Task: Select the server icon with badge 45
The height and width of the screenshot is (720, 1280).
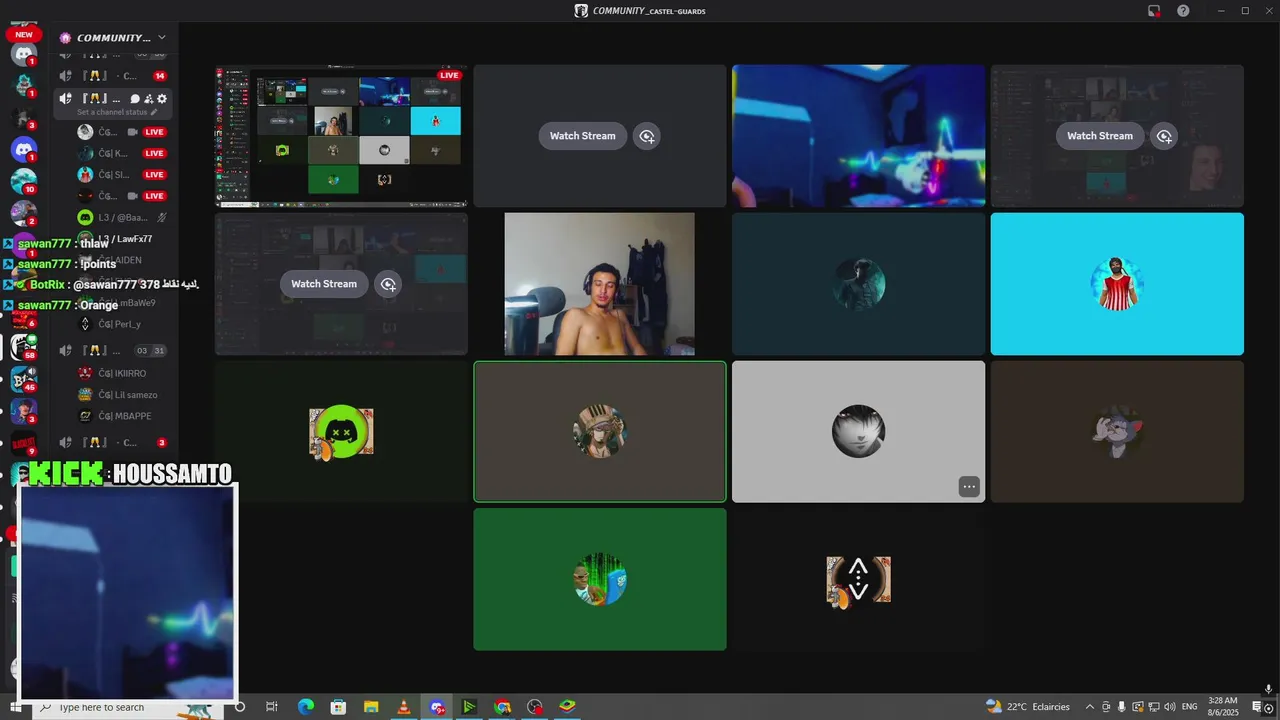Action: click(24, 379)
